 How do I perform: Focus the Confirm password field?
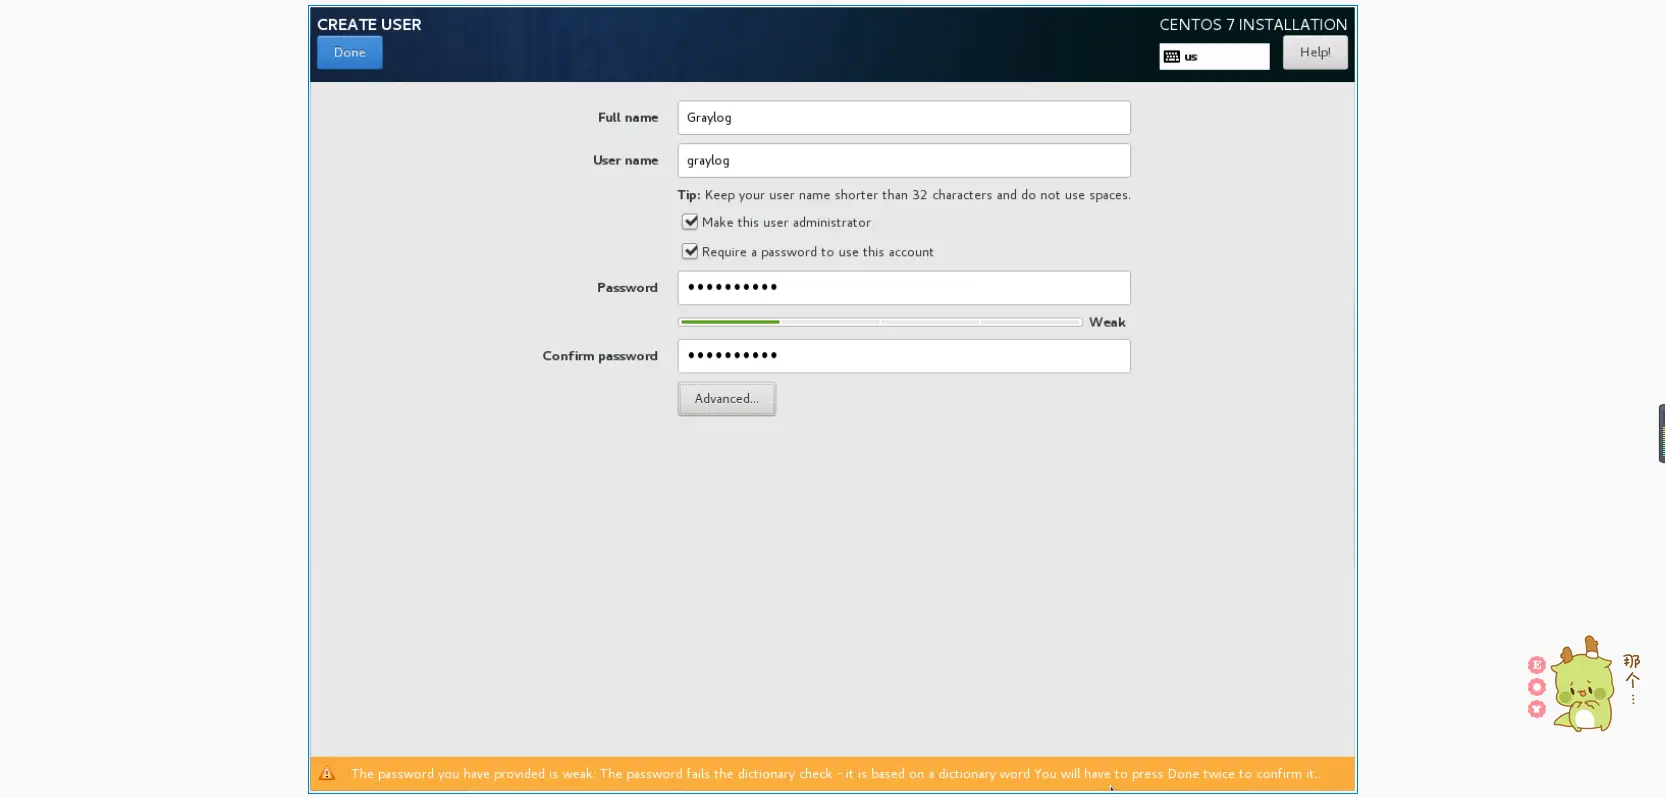904,356
